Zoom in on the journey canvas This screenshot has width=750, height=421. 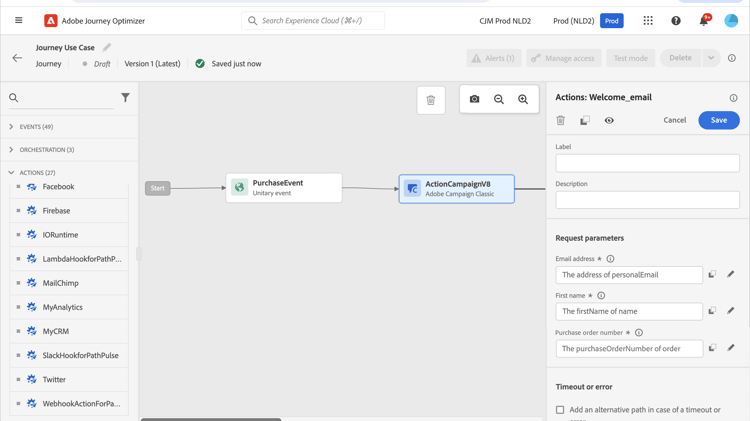coord(523,99)
